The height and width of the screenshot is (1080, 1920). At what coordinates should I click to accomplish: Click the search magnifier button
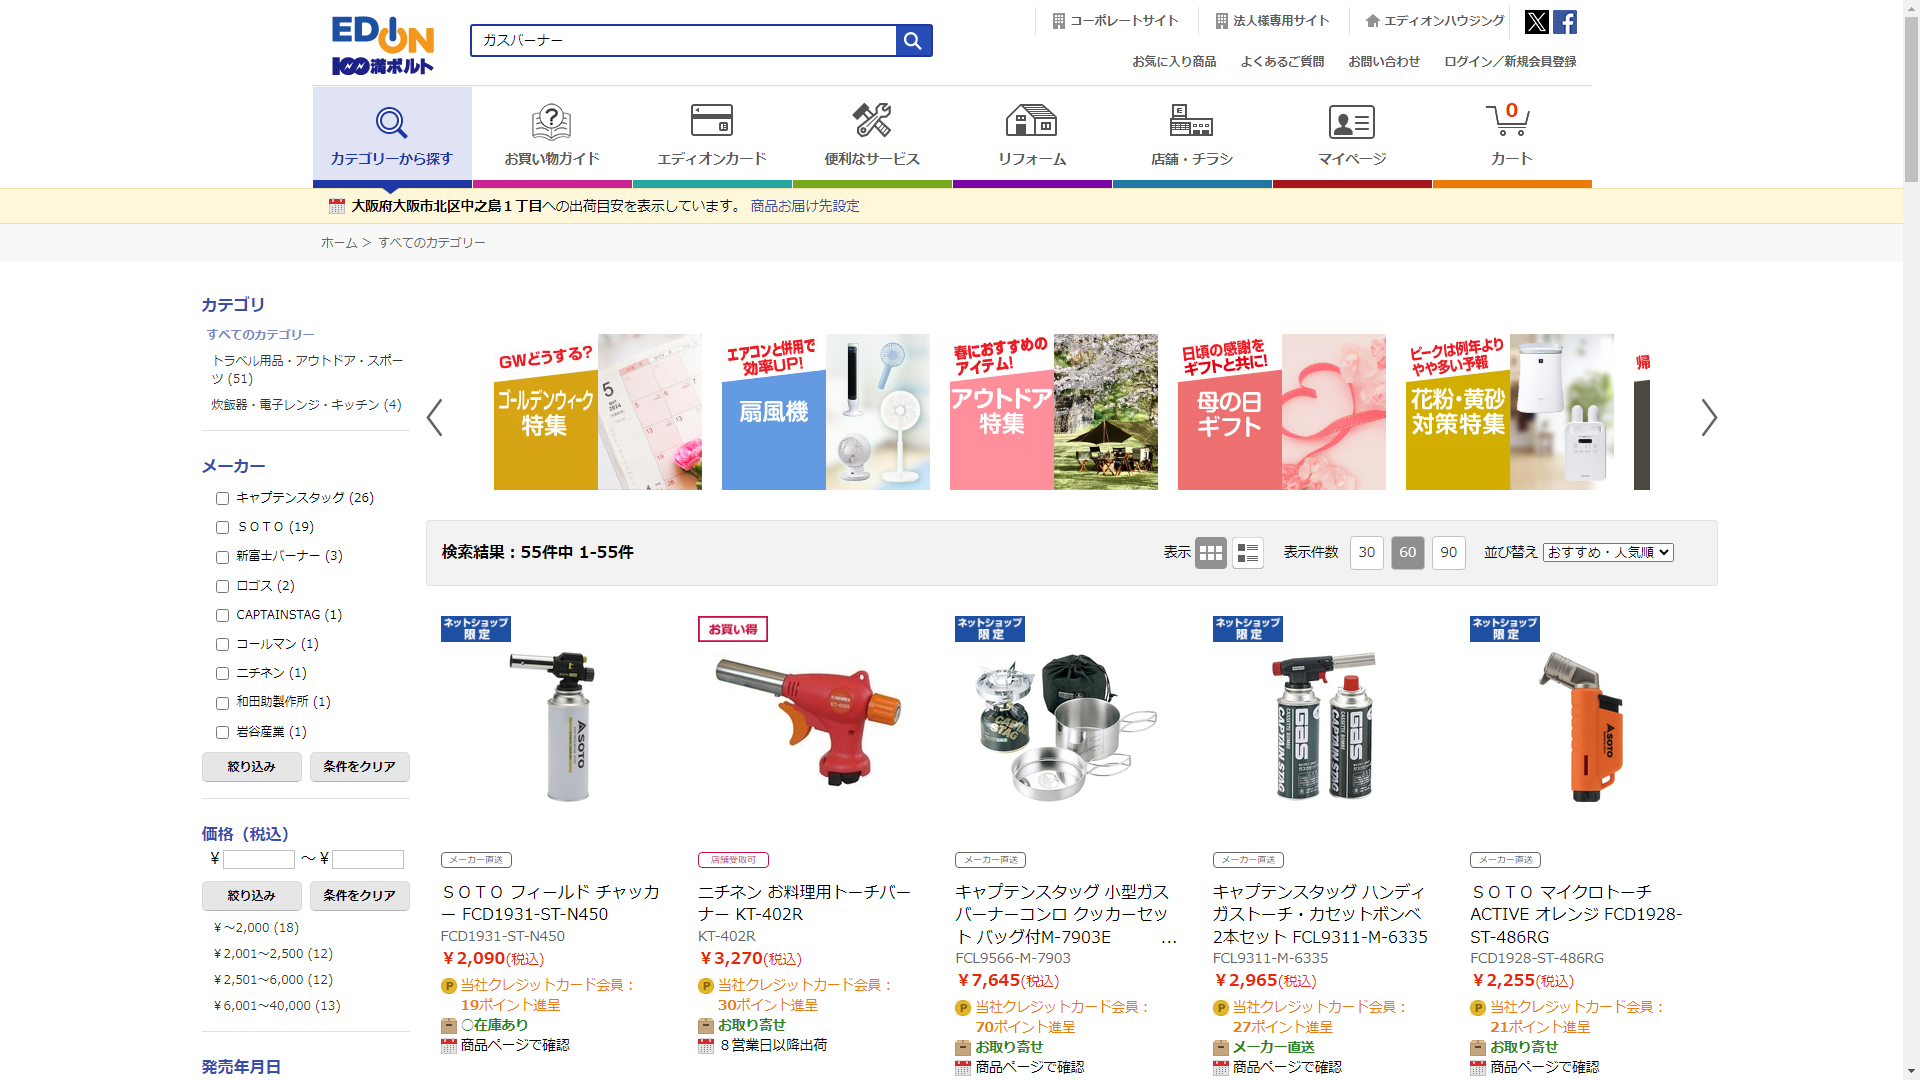(x=913, y=41)
